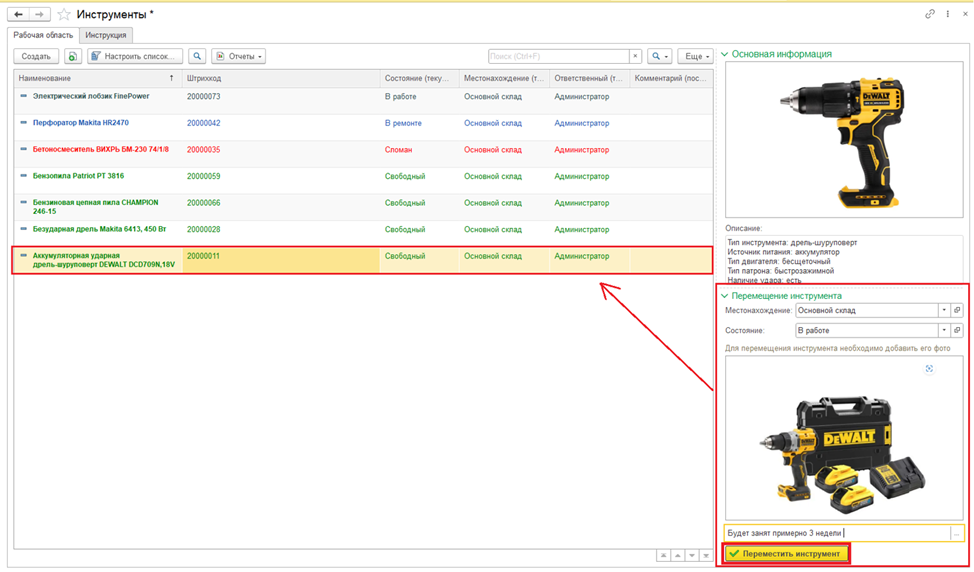Image resolution: width=974 pixels, height=572 pixels.
Task: Click the back navigation arrow
Action: (x=19, y=15)
